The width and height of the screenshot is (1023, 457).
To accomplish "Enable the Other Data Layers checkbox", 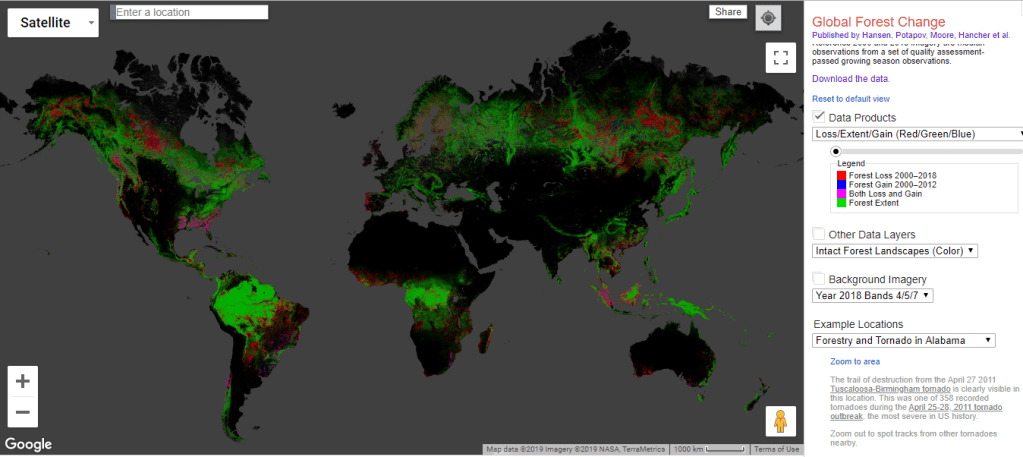I will pos(819,234).
